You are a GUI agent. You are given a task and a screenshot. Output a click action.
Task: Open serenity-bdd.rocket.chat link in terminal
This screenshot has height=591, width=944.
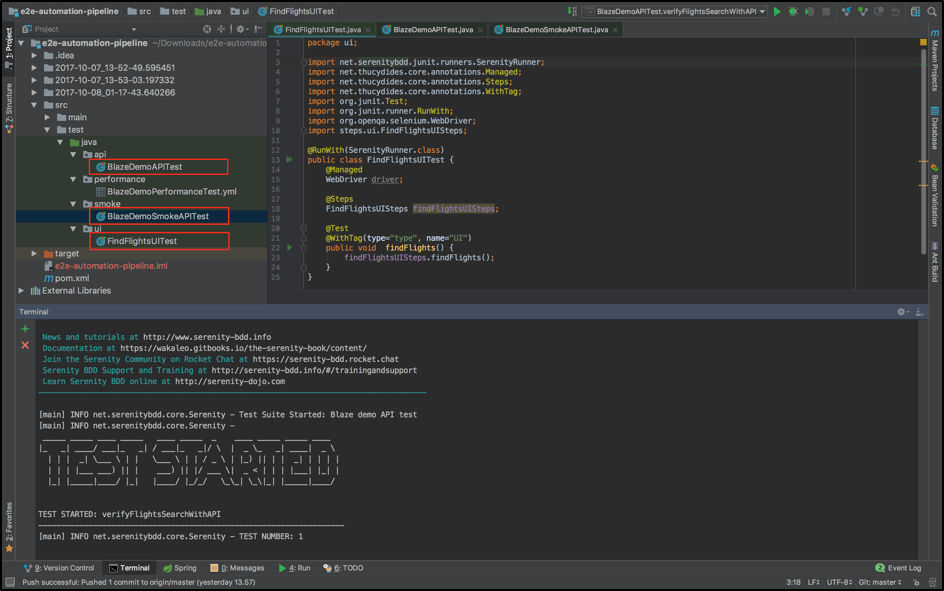(x=326, y=359)
